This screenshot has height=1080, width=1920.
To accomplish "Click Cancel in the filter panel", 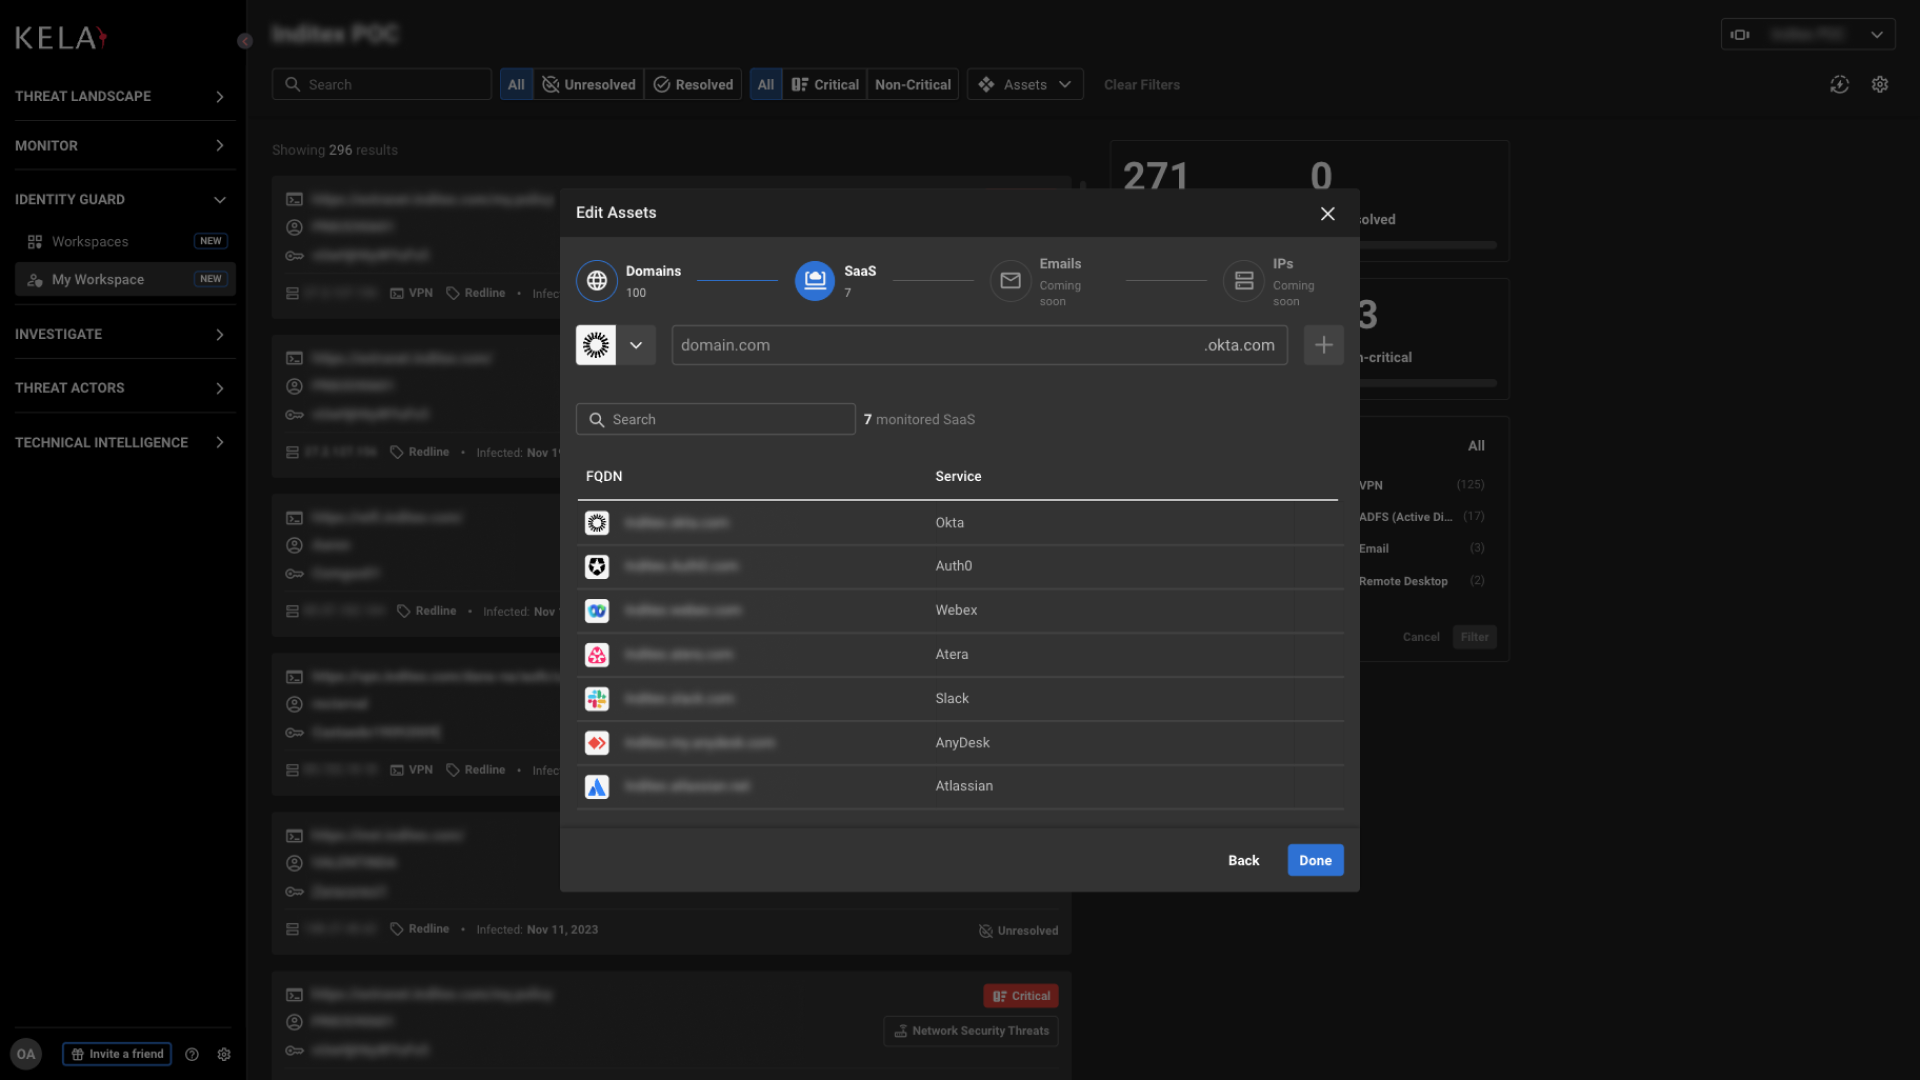I will [1421, 637].
